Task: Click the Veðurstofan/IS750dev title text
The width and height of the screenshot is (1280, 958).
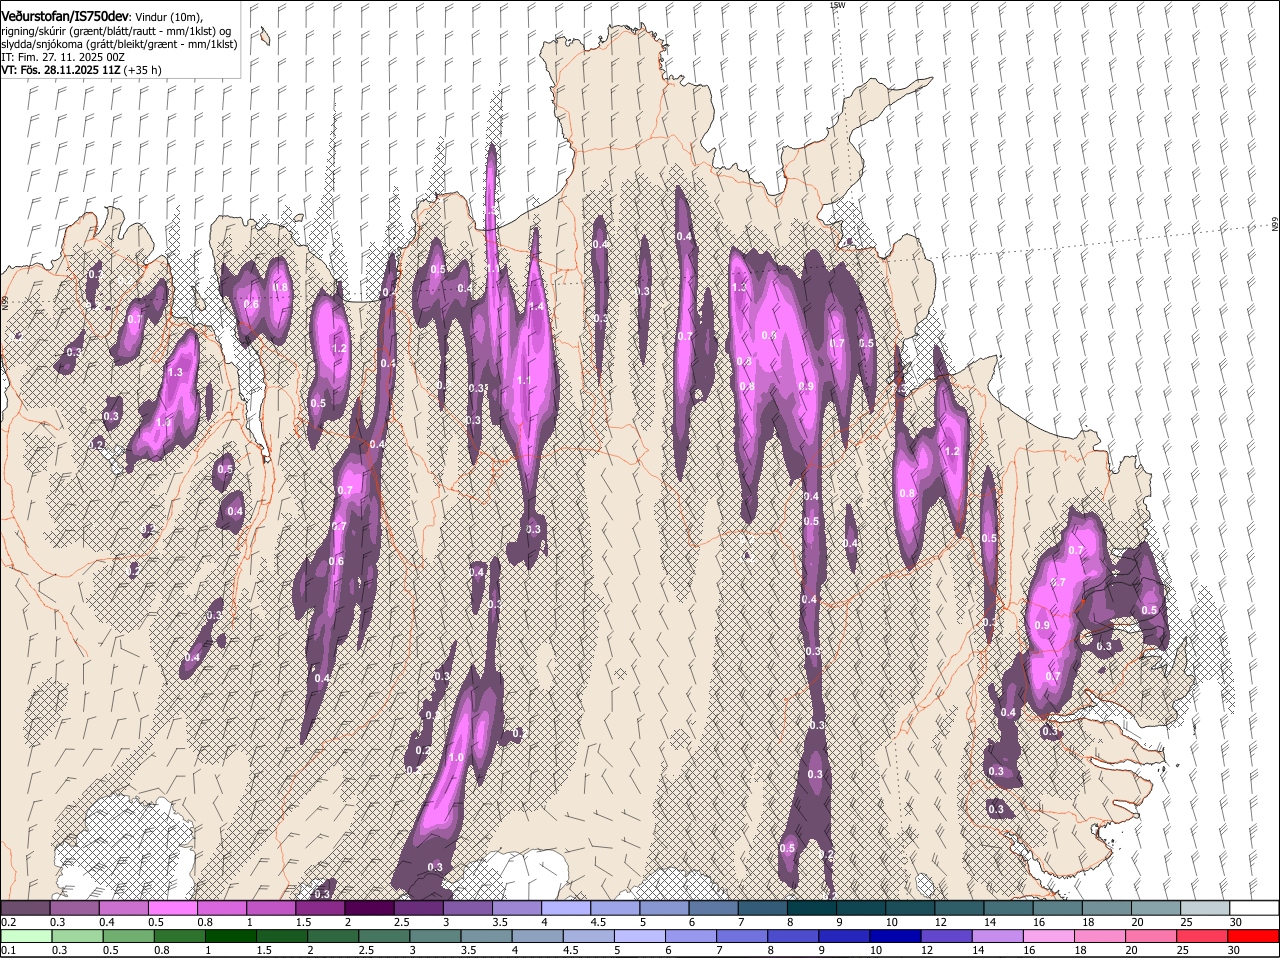Action: coord(65,16)
